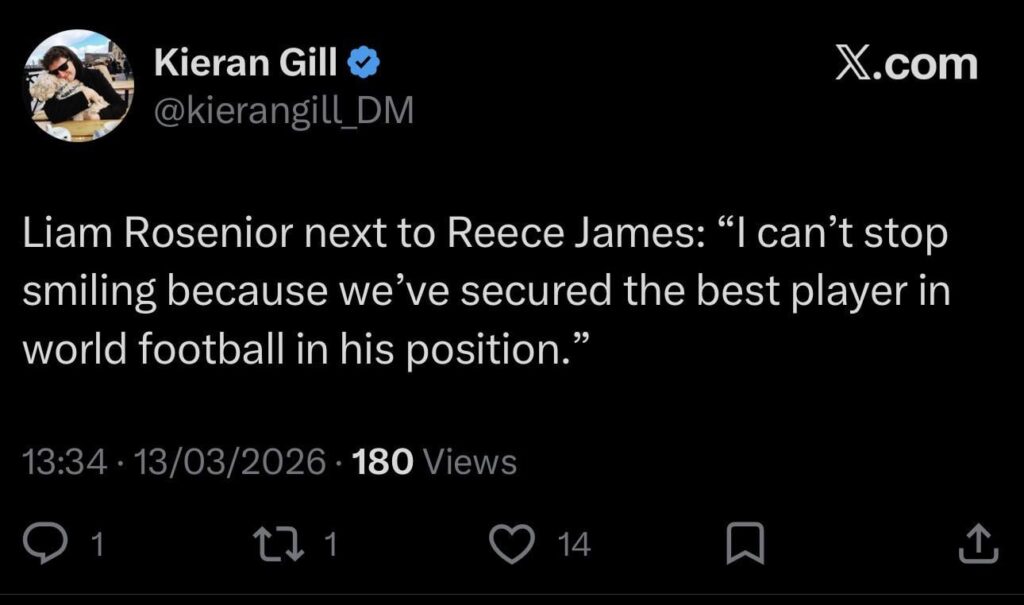Like the tweet by toggling the heart
This screenshot has width=1024, height=605.
tap(513, 542)
